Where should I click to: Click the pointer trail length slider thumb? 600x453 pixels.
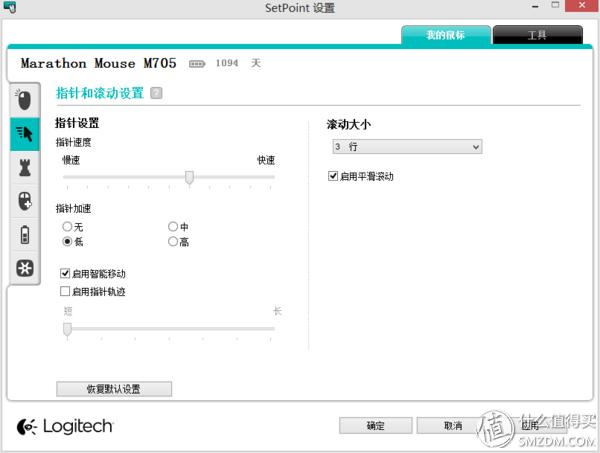[x=67, y=329]
